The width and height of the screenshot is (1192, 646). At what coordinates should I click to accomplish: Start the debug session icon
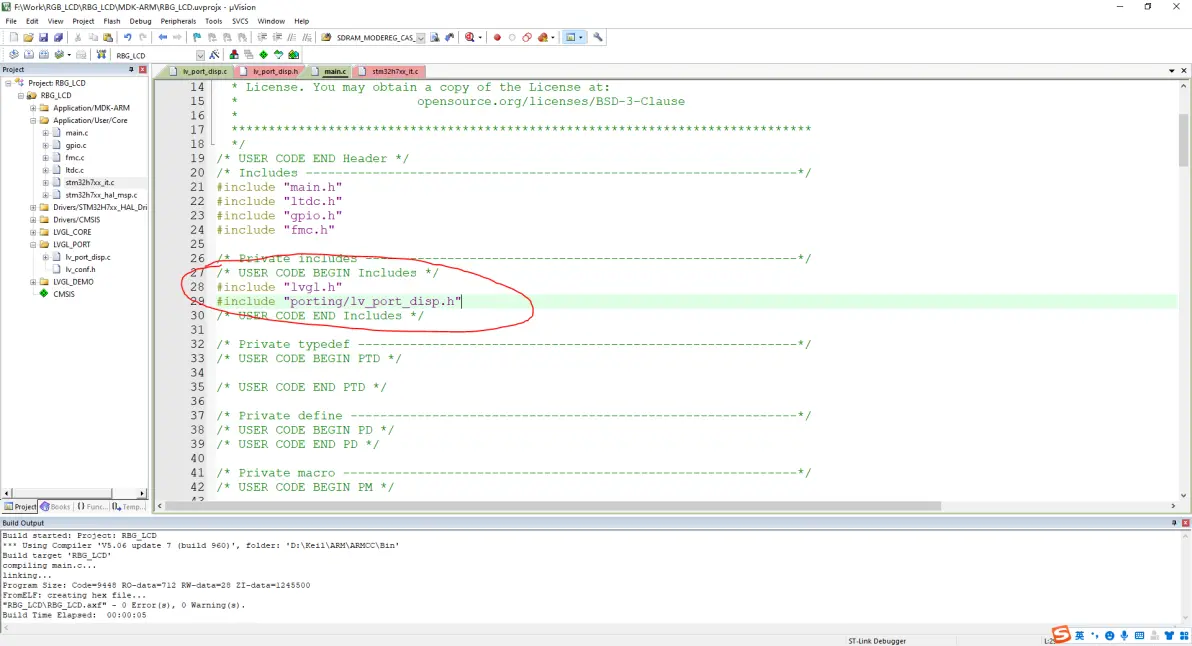pos(468,38)
